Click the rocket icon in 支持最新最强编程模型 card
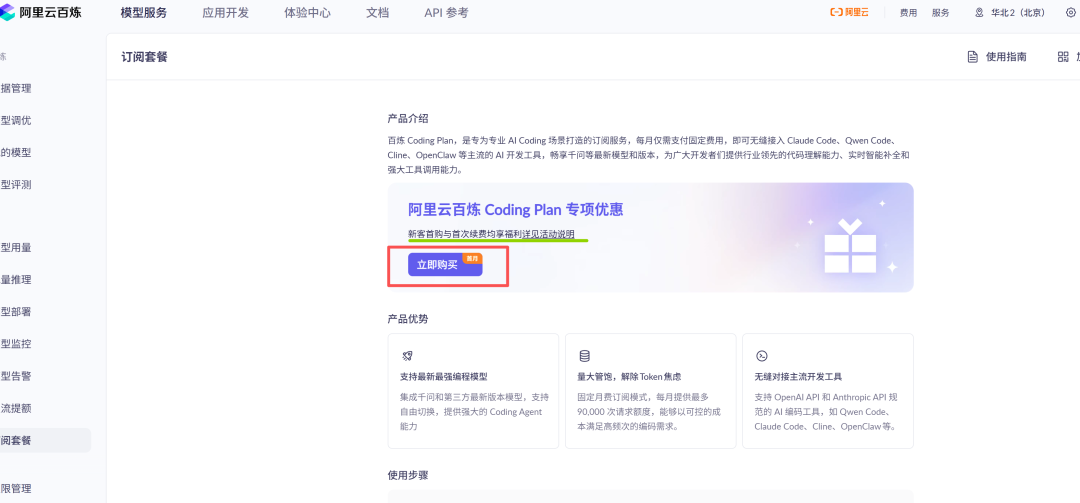Viewport: 1080px width, 503px height. tap(406, 356)
